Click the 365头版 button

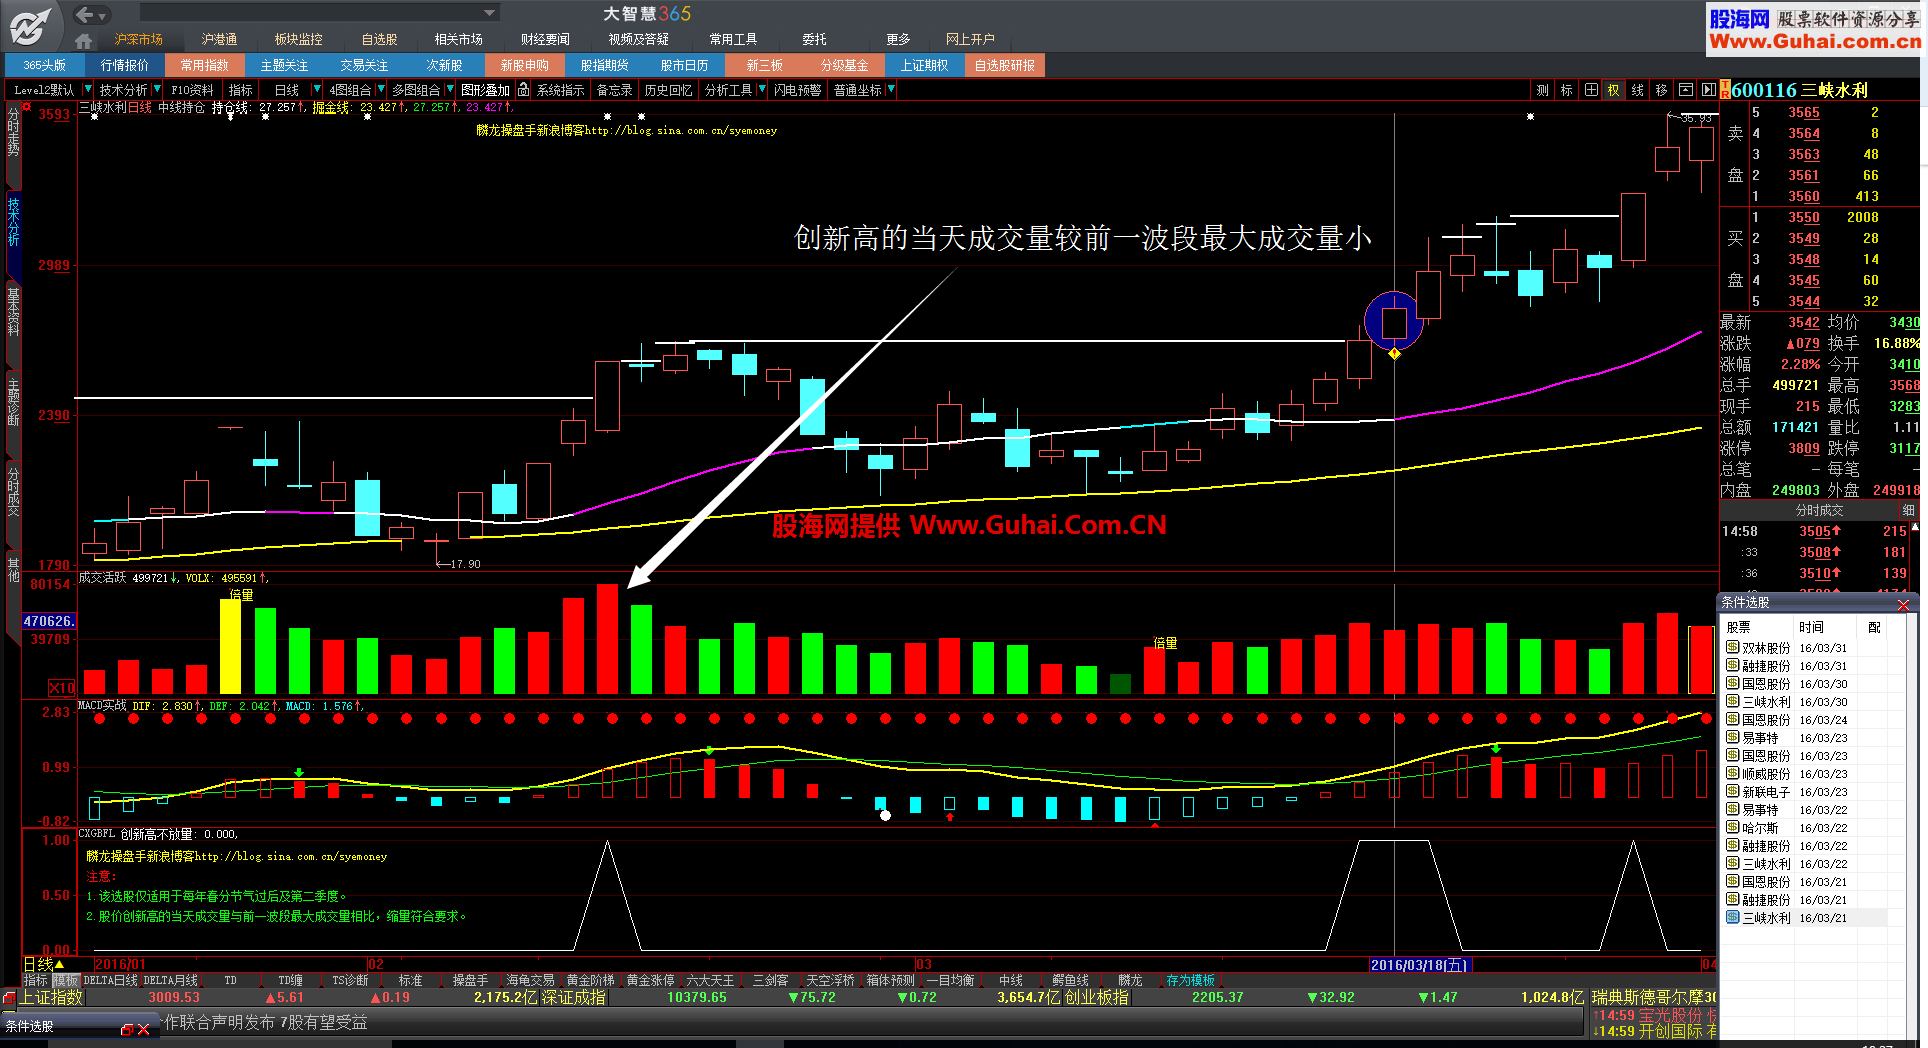click(x=44, y=65)
